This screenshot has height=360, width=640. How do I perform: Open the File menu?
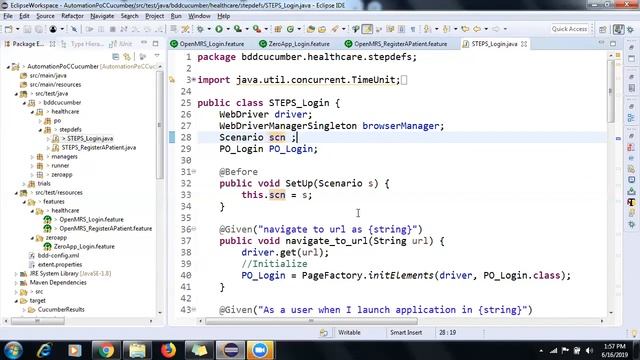pyautogui.click(x=8, y=16)
